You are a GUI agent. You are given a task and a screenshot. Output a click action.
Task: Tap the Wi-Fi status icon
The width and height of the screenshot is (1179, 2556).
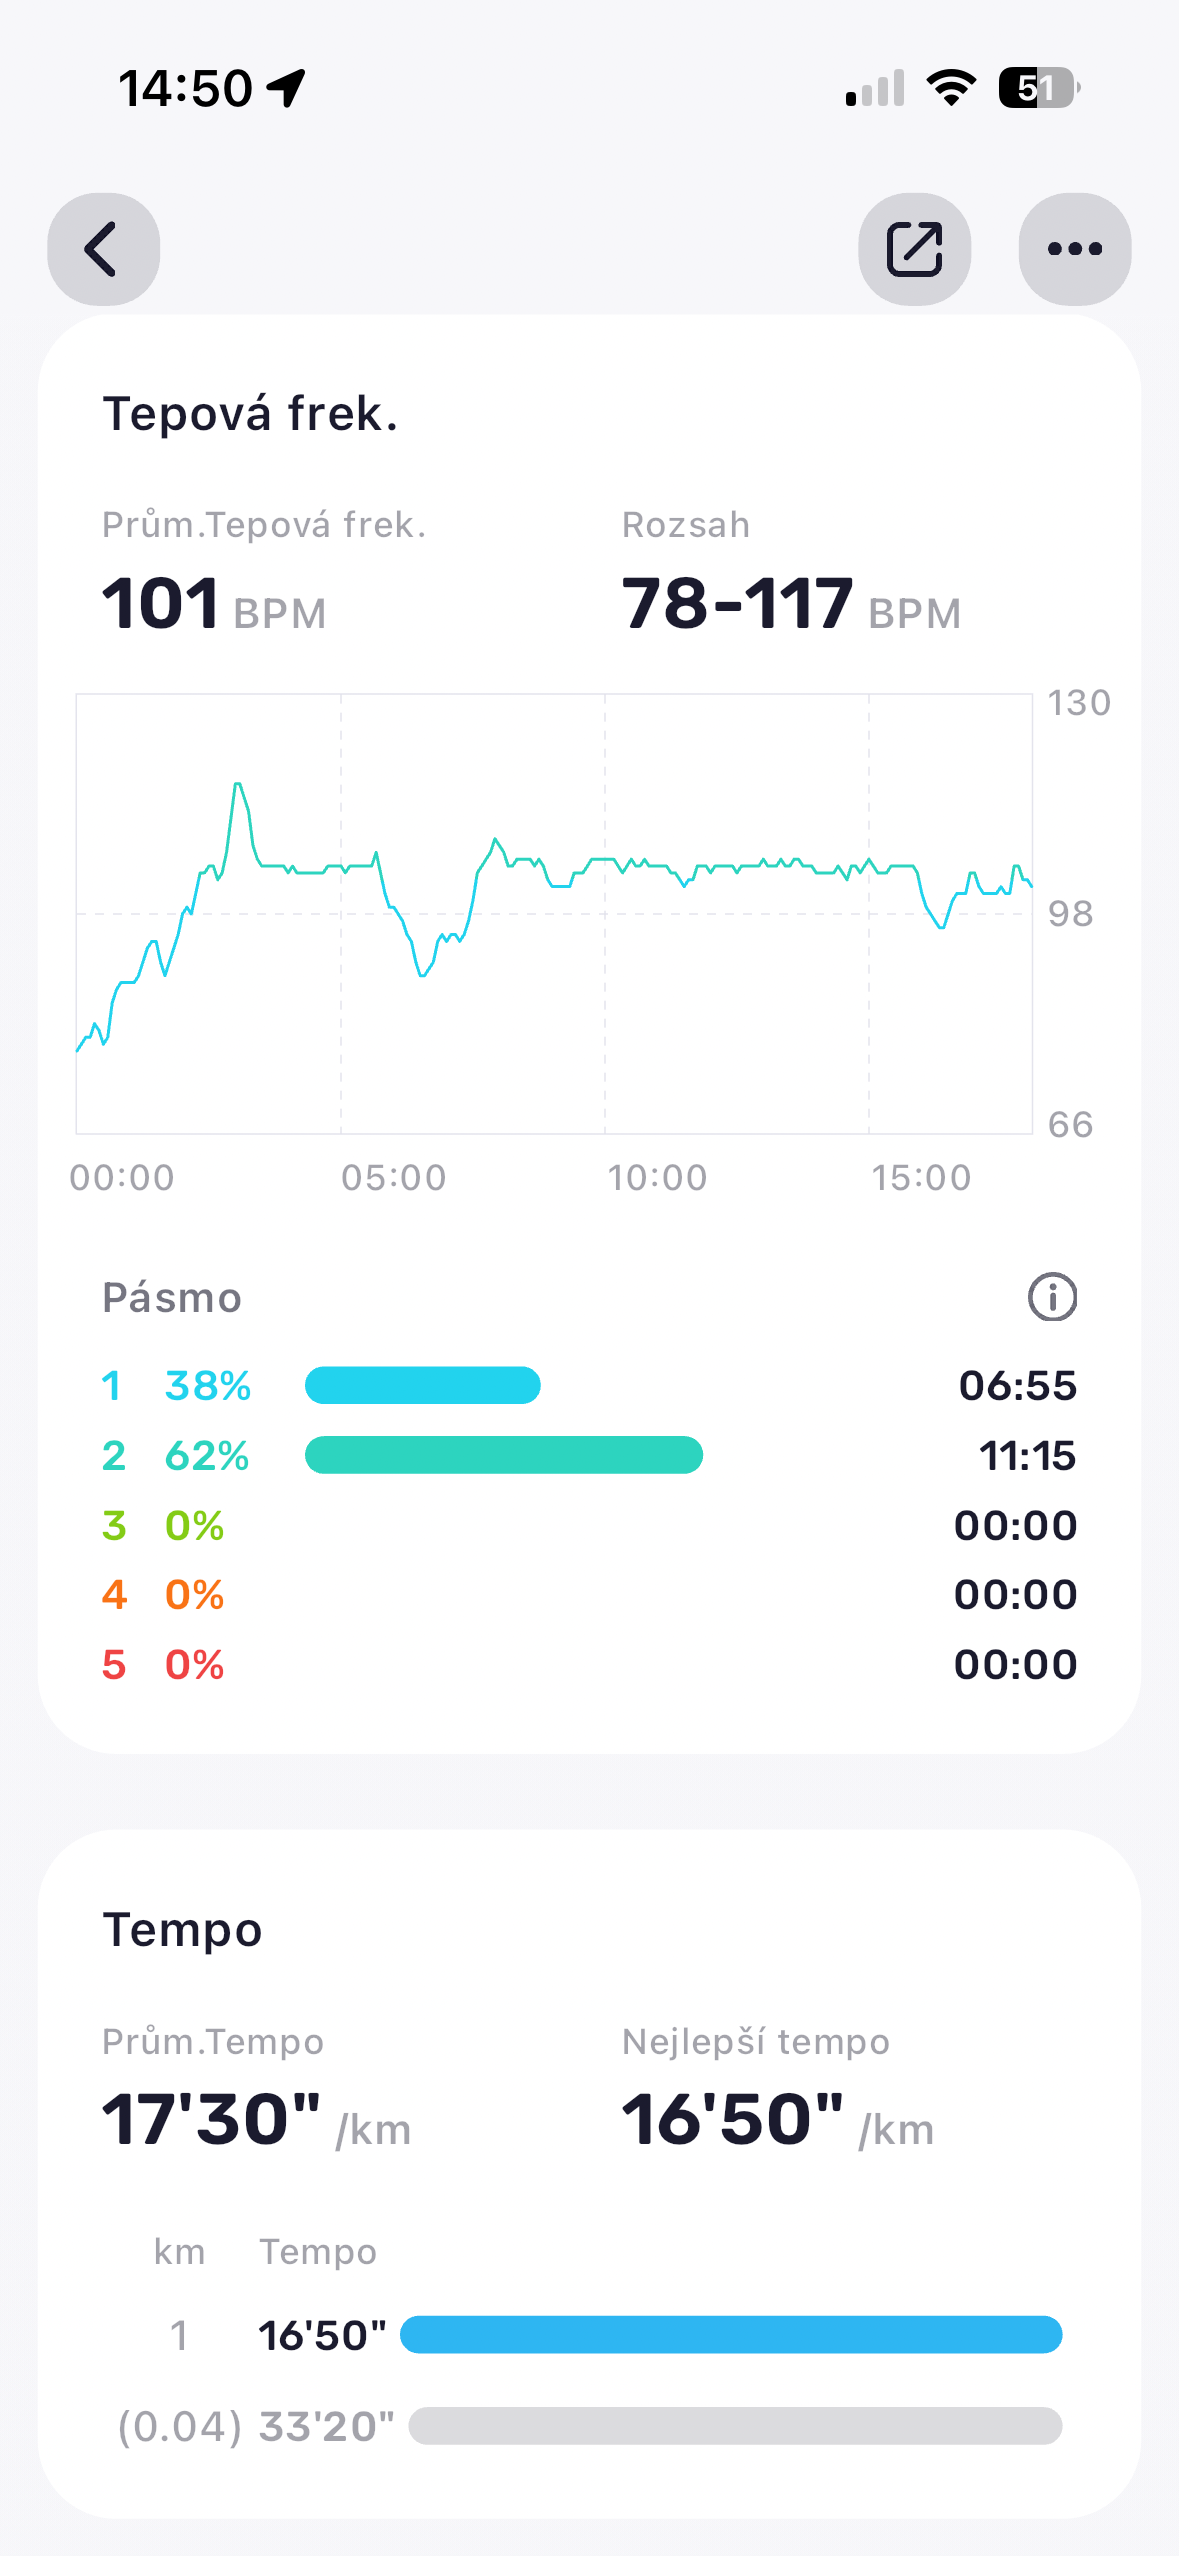click(x=951, y=88)
